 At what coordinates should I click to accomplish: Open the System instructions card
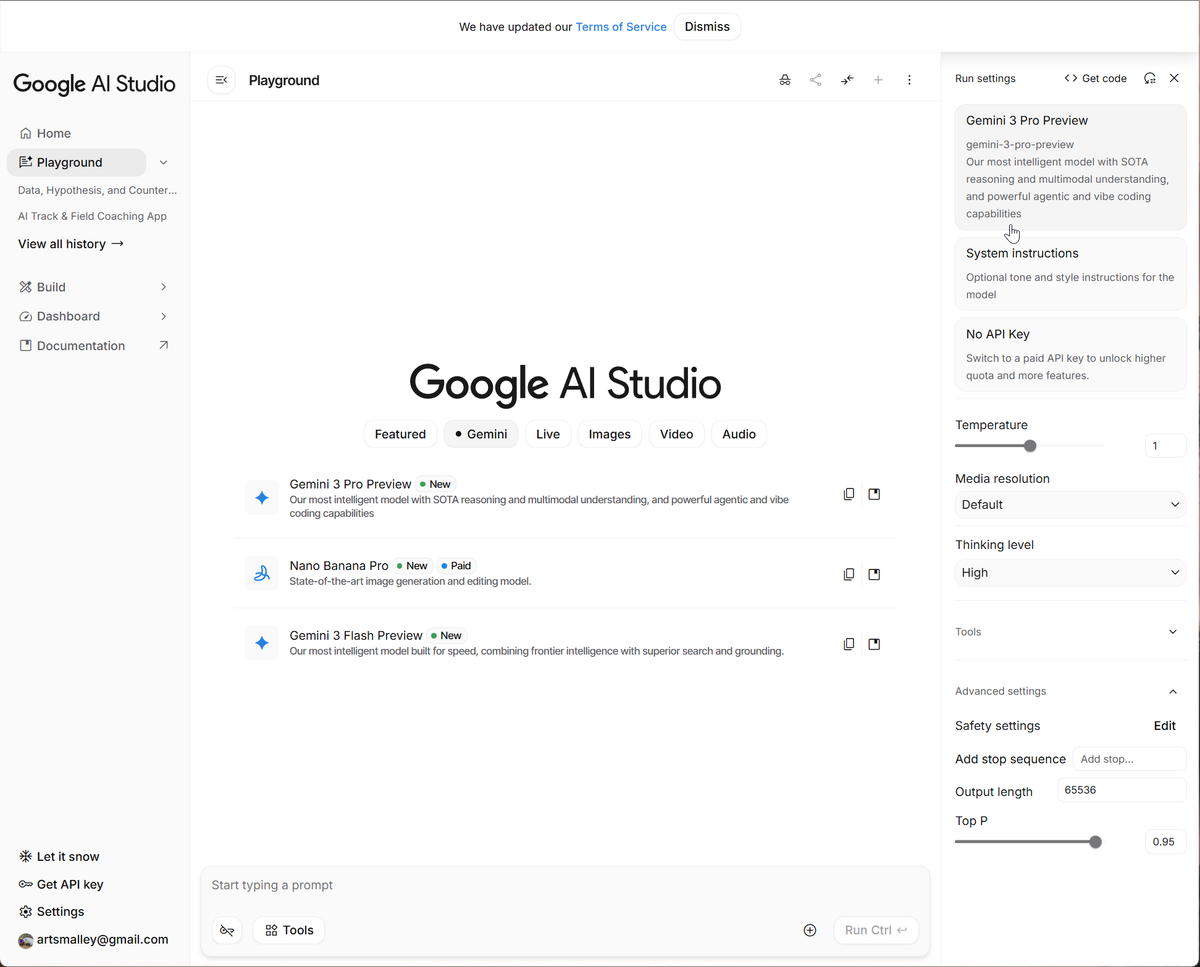1070,273
